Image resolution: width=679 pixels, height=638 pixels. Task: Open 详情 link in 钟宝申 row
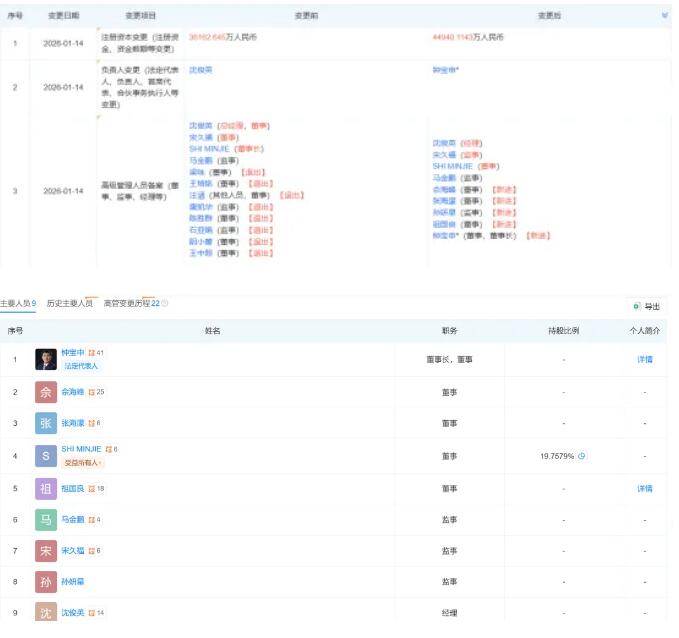tap(645, 359)
